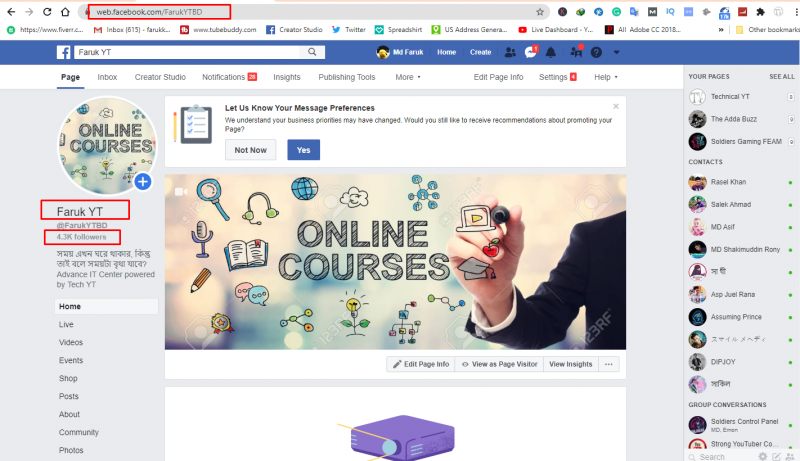Switch to the Inbox tab
This screenshot has width=800, height=461.
pos(107,77)
